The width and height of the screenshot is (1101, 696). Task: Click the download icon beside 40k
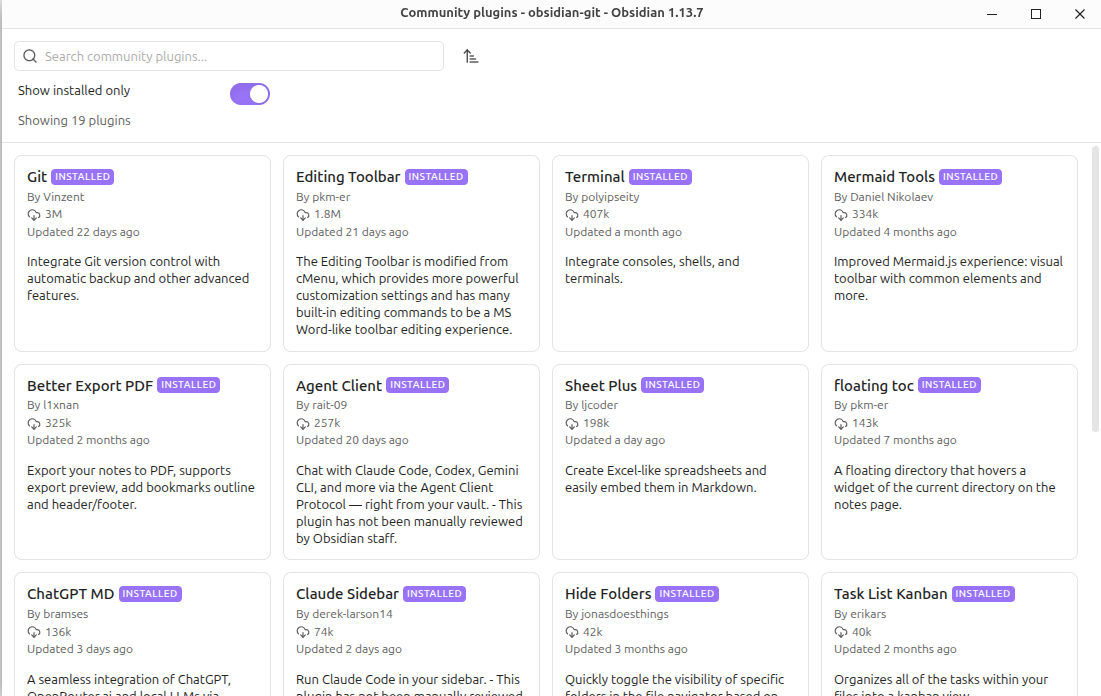(x=840, y=632)
